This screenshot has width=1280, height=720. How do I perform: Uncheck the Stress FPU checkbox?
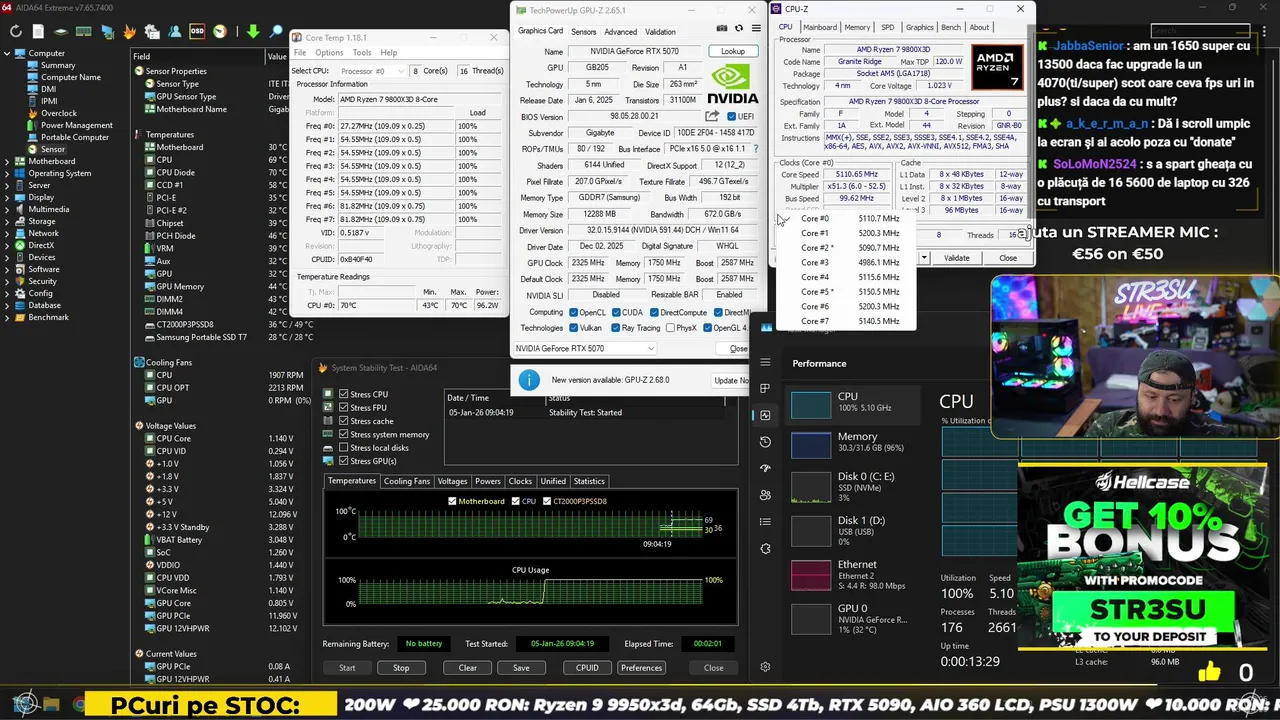point(344,408)
